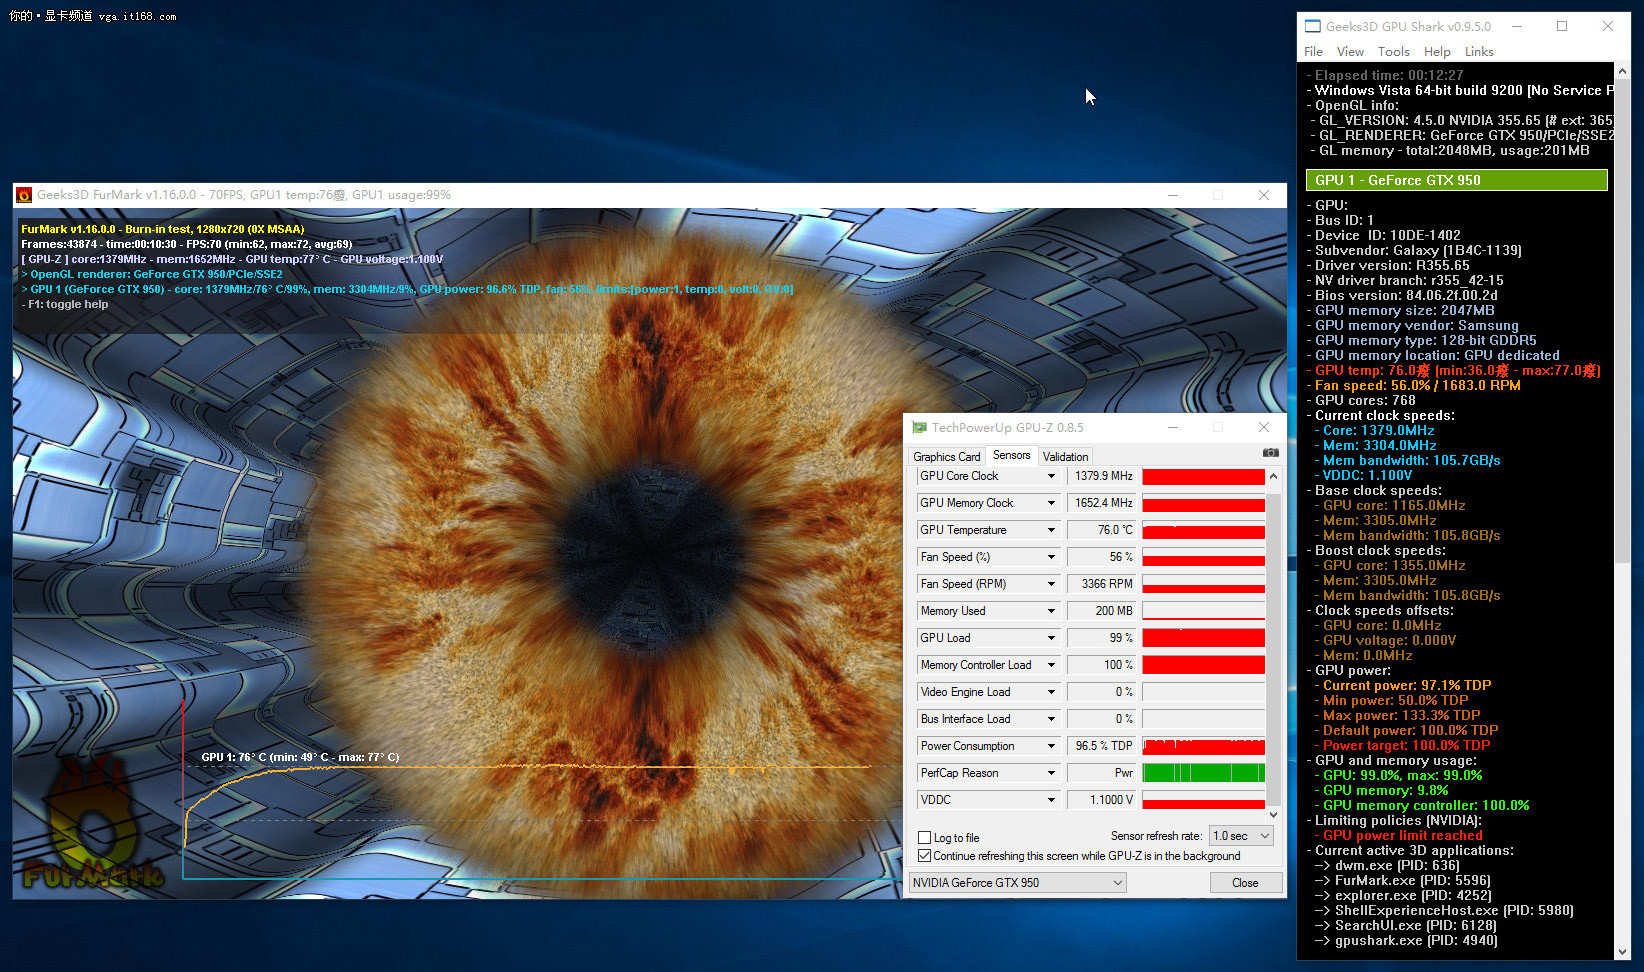Open GPU Shark File menu
The width and height of the screenshot is (1644, 972).
[1313, 52]
